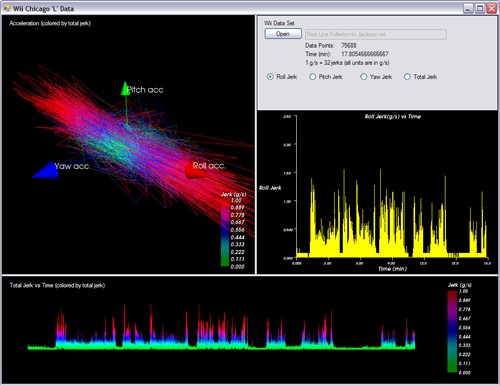Select the Pitch Jerk radio button

click(312, 77)
